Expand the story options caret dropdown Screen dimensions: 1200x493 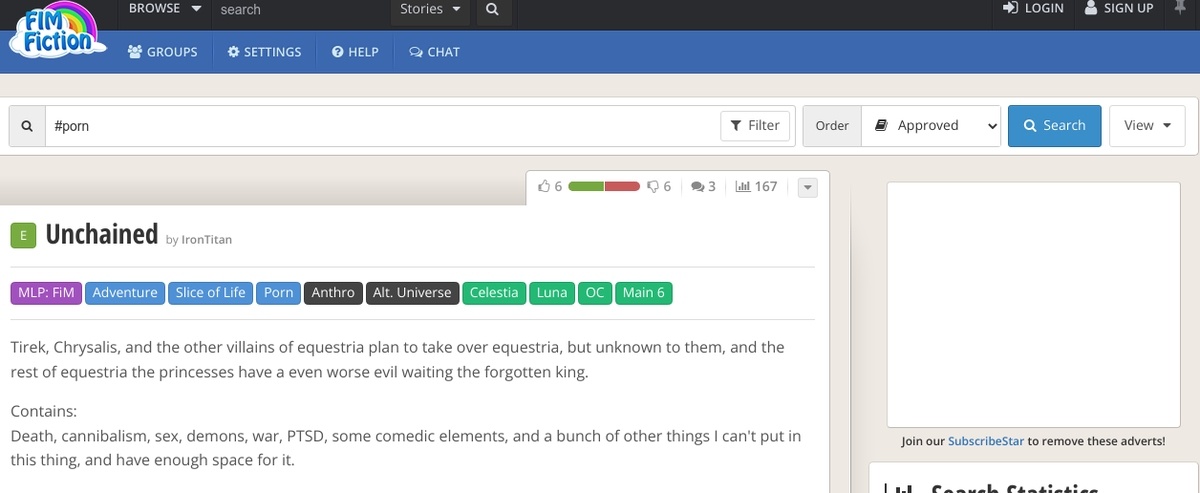[808, 187]
